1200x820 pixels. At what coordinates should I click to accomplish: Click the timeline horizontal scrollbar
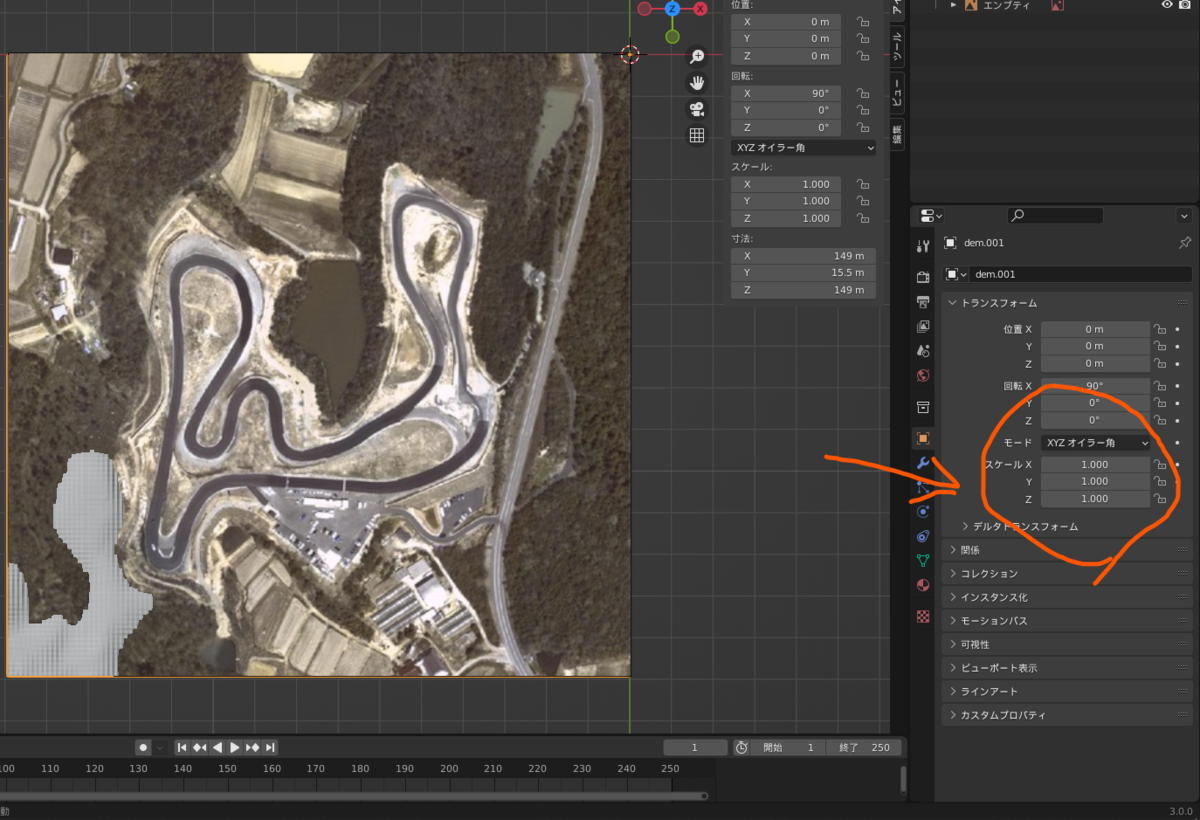353,796
